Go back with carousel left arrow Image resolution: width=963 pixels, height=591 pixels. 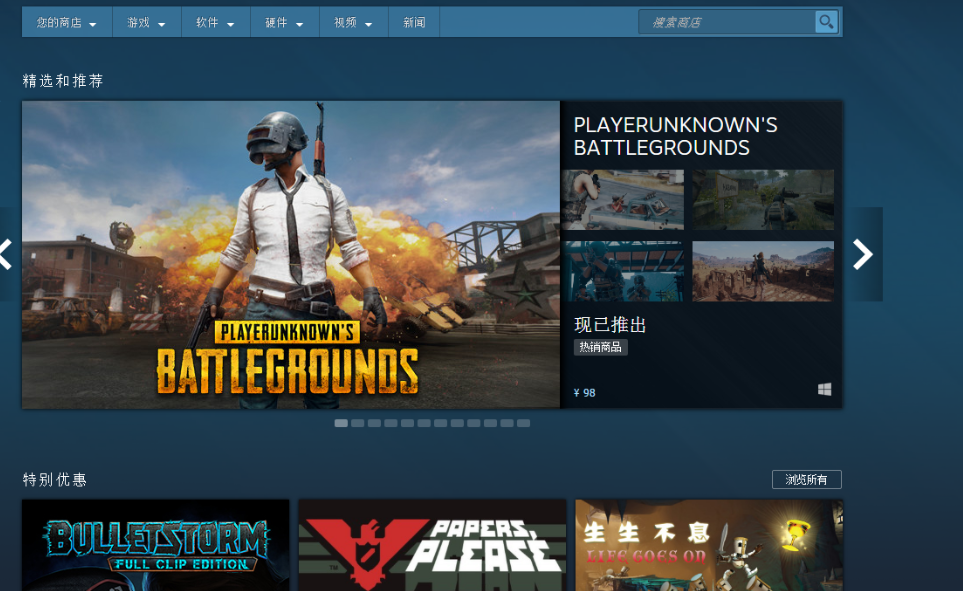6,254
